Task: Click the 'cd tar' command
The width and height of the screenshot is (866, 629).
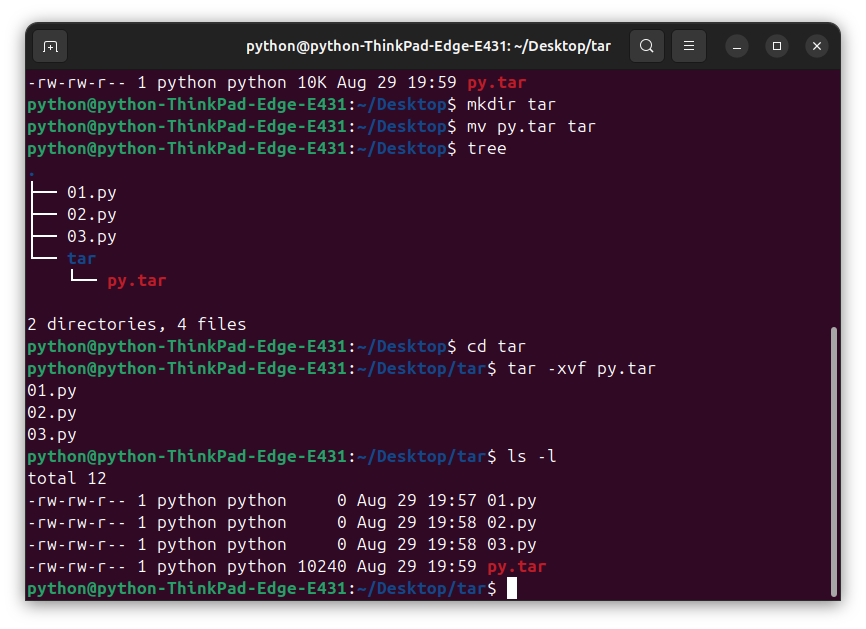Action: coord(496,346)
